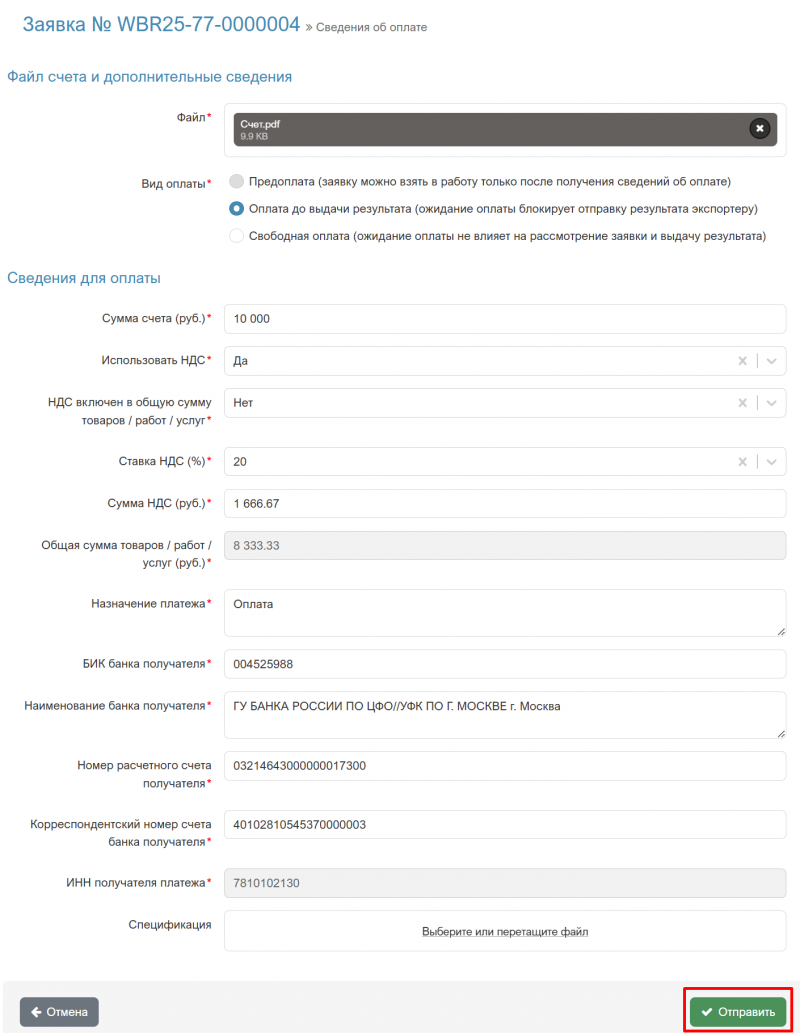Click the Назначение платежа text area
Image resolution: width=800 pixels, height=1033 pixels.
coord(505,612)
